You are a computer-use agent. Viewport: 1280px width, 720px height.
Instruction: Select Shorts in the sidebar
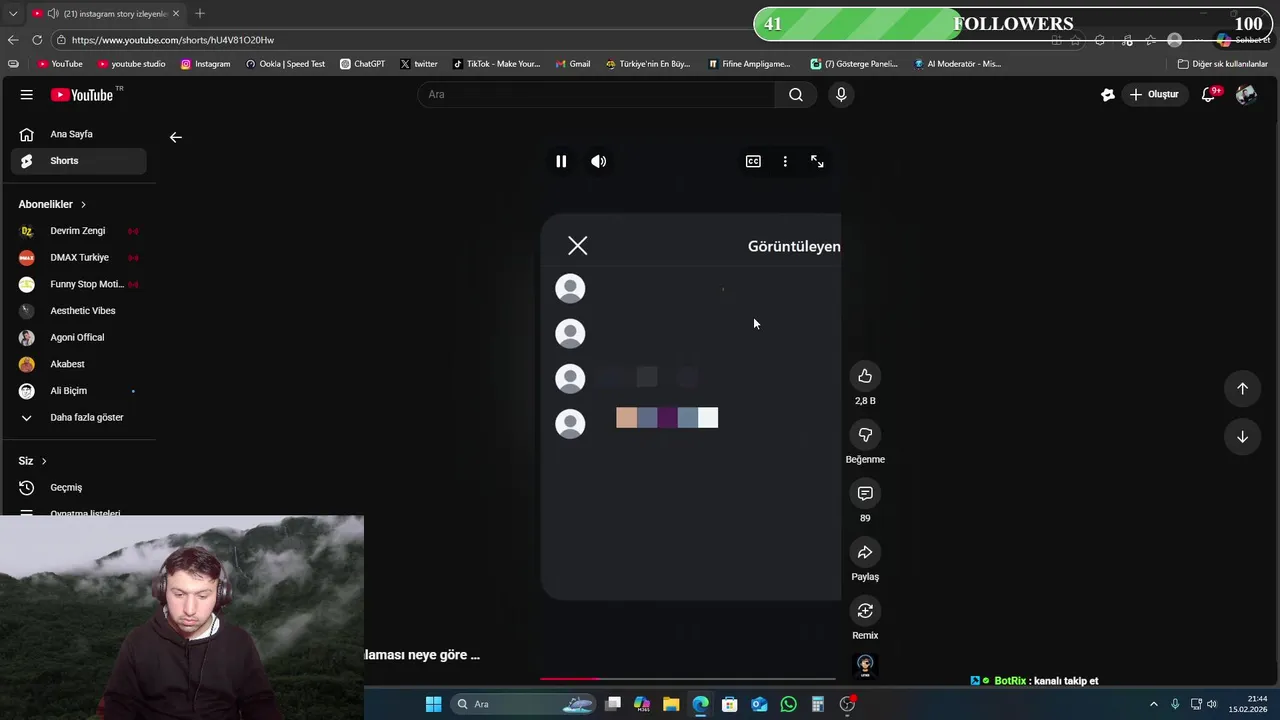(78, 161)
